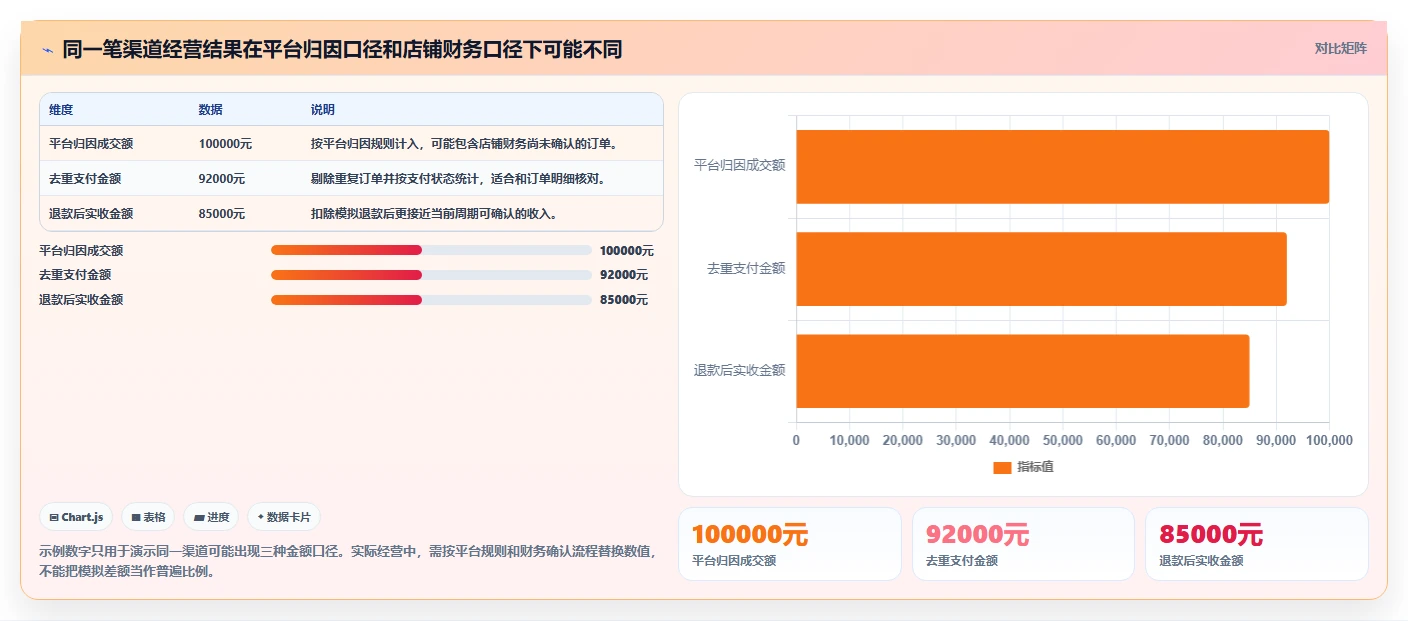Click the 85000元 data card

(x=1256, y=544)
